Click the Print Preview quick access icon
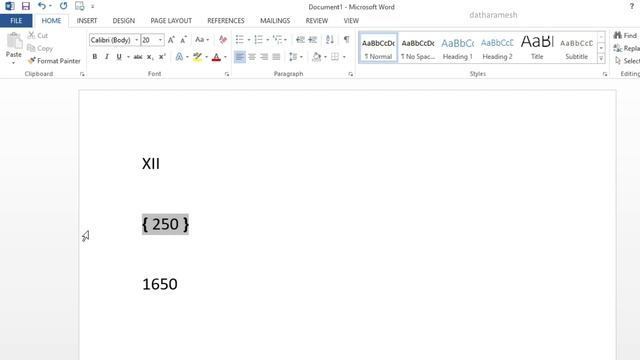 79,6
